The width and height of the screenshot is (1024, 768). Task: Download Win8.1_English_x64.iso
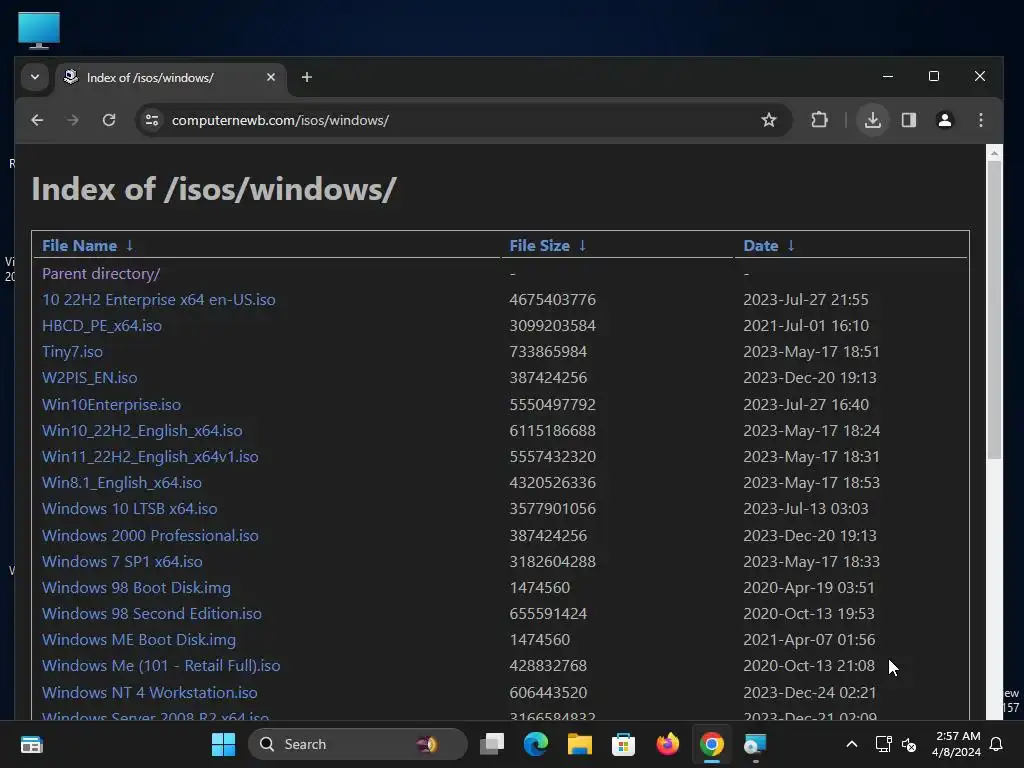[121, 483]
